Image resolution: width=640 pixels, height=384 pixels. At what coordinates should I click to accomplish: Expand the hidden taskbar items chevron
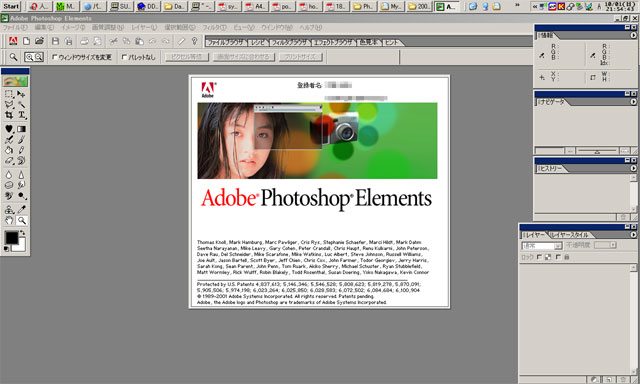tap(517, 6)
